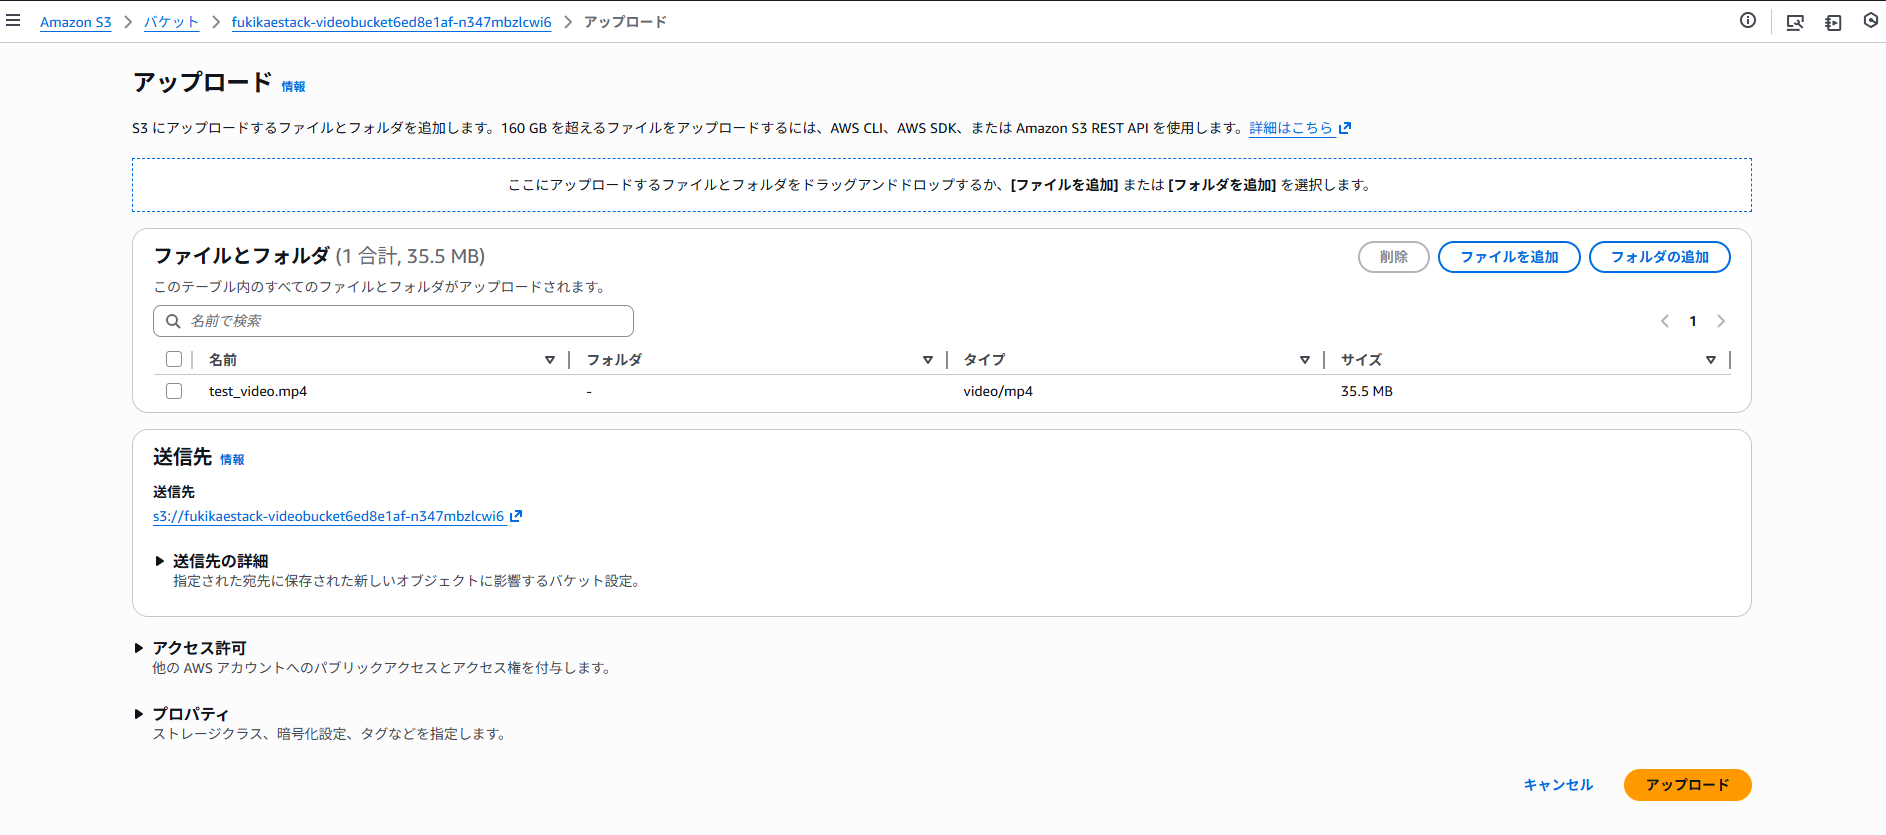Sort by フォルダ column arrow
Image resolution: width=1886 pixels, height=835 pixels.
tap(928, 360)
